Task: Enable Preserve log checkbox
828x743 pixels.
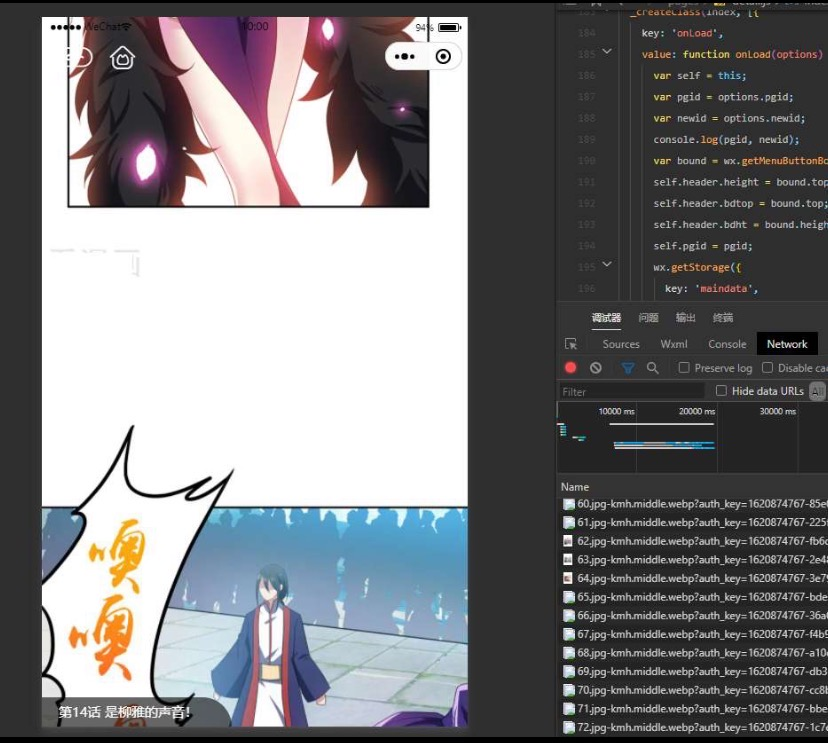Action: (x=684, y=367)
